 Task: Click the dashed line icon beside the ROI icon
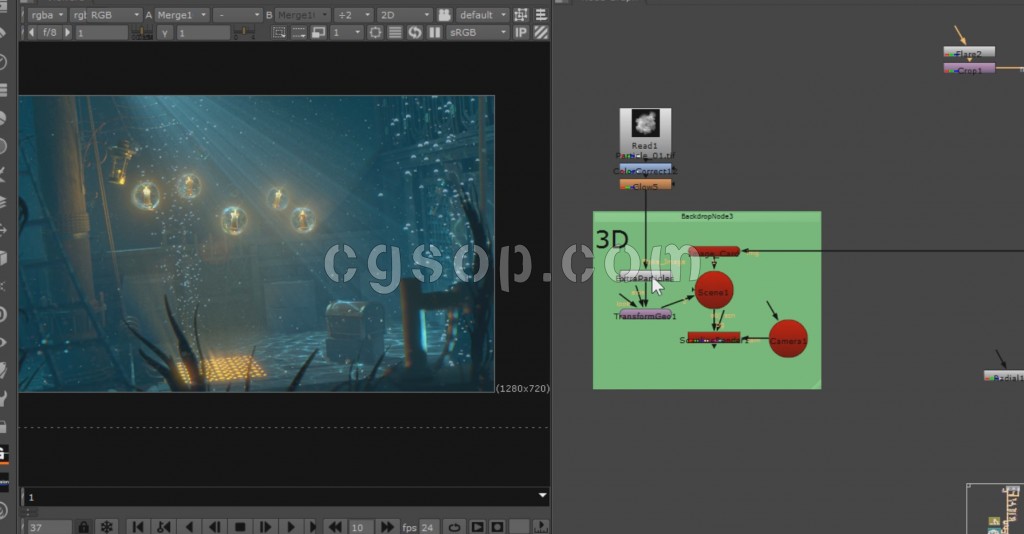point(298,32)
